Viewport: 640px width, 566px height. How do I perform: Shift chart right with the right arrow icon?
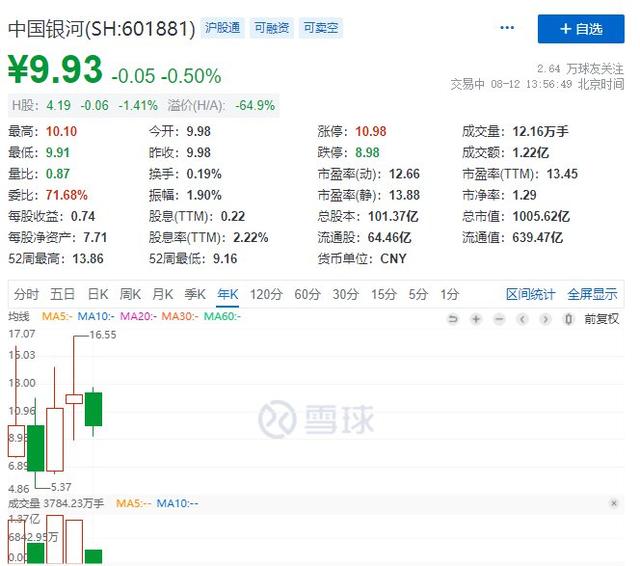(545, 319)
